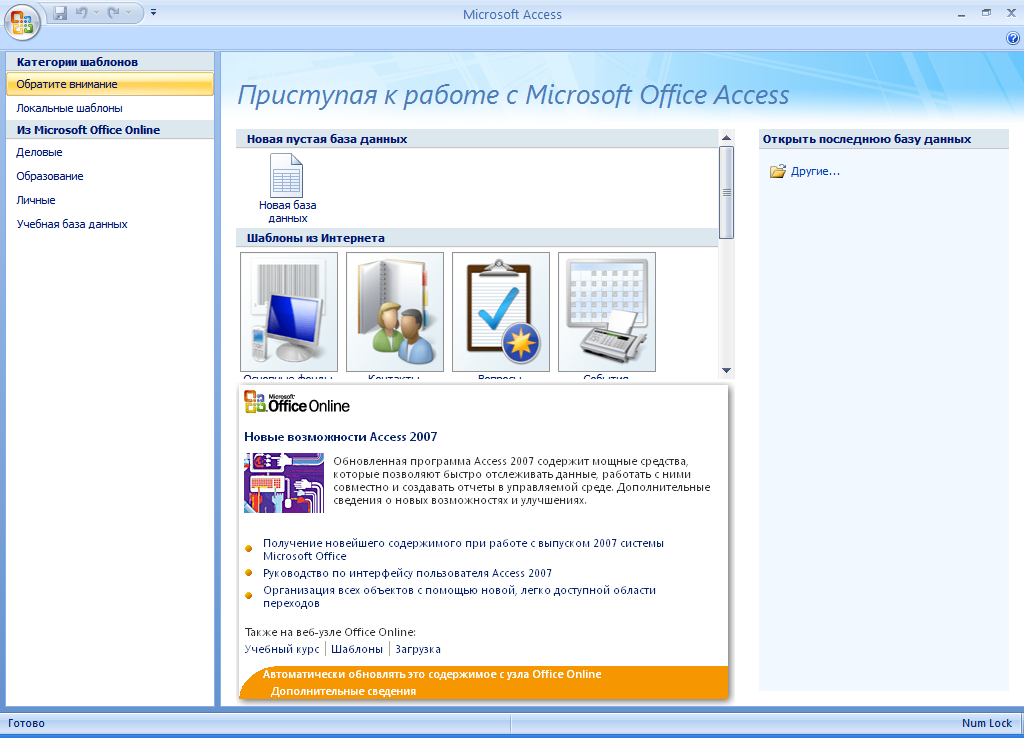Follow the Шаблоны link under Office Online
Screen dimensions: 1024x738
357,649
